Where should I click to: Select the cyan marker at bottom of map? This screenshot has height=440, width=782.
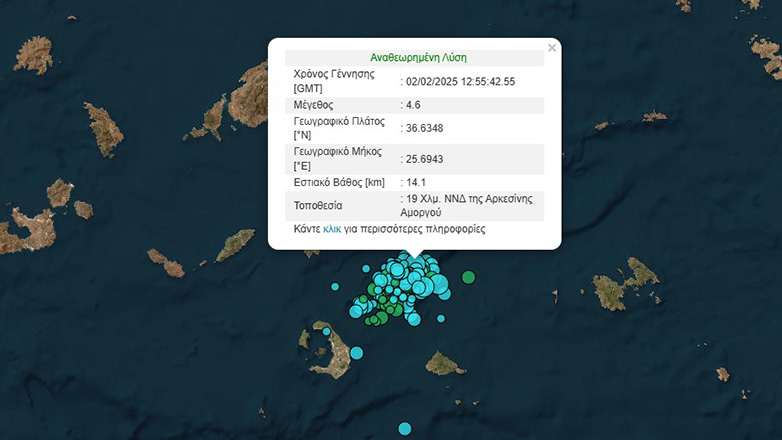[405, 429]
